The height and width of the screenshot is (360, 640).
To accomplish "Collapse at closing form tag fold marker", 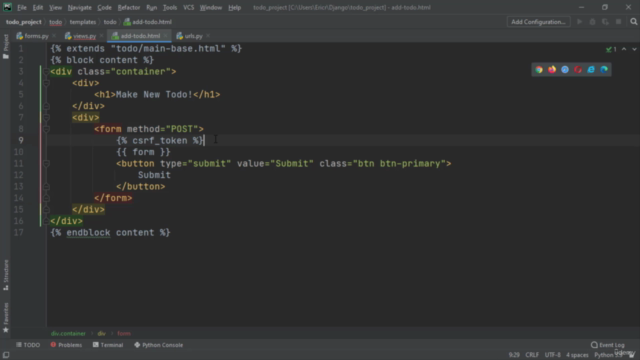I will [x=46, y=198].
